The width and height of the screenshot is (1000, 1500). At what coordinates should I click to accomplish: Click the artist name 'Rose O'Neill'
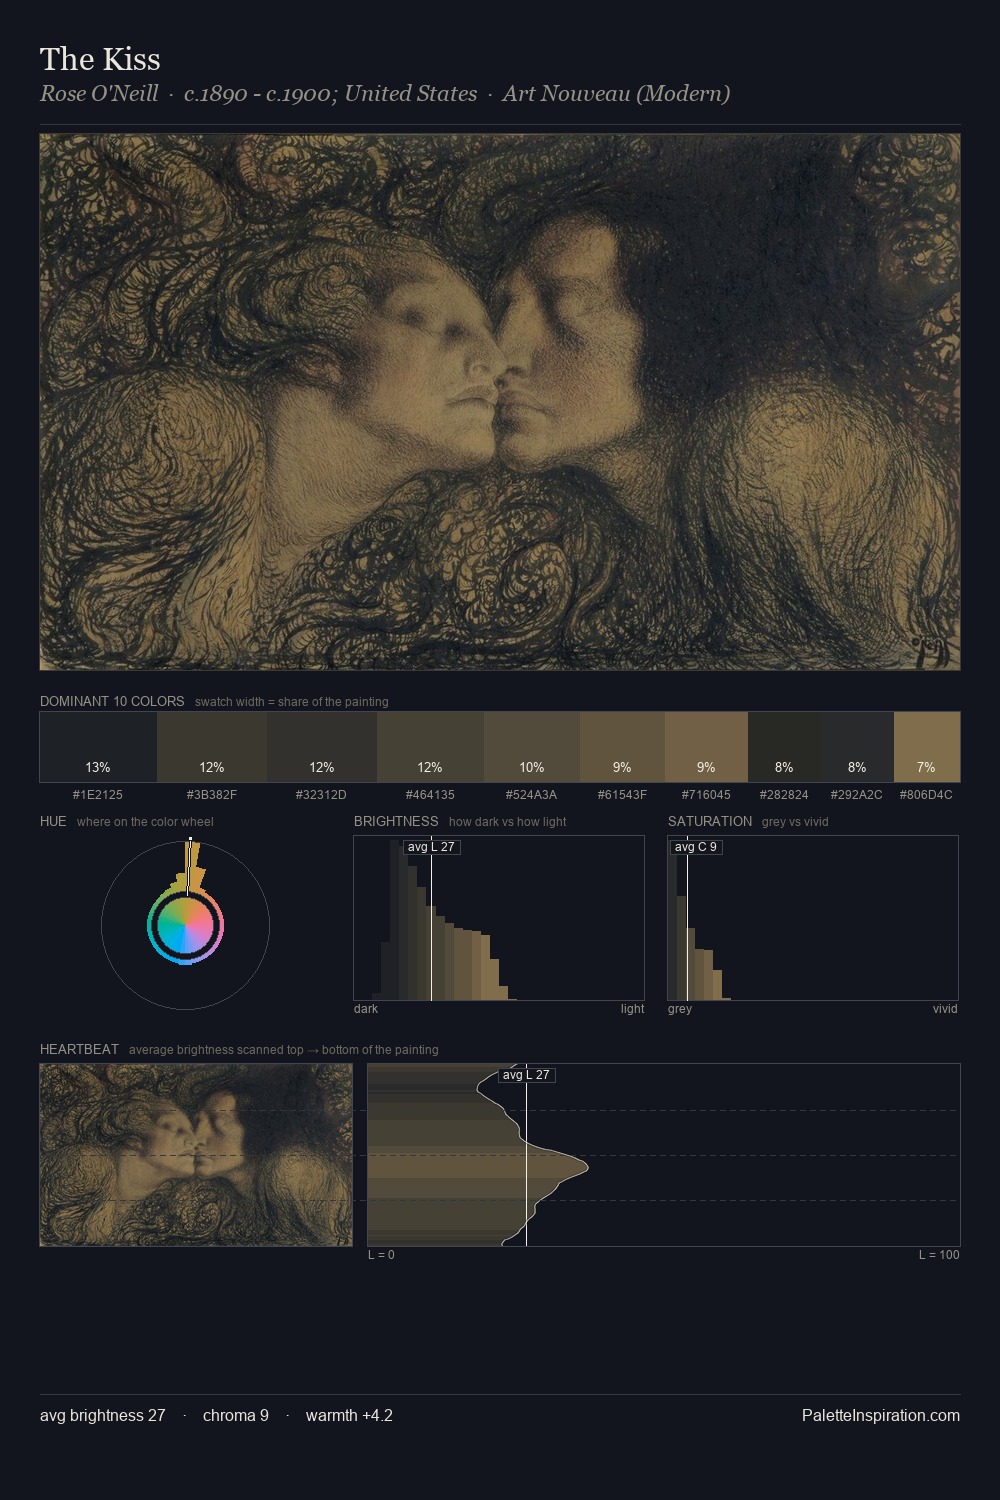tap(99, 93)
